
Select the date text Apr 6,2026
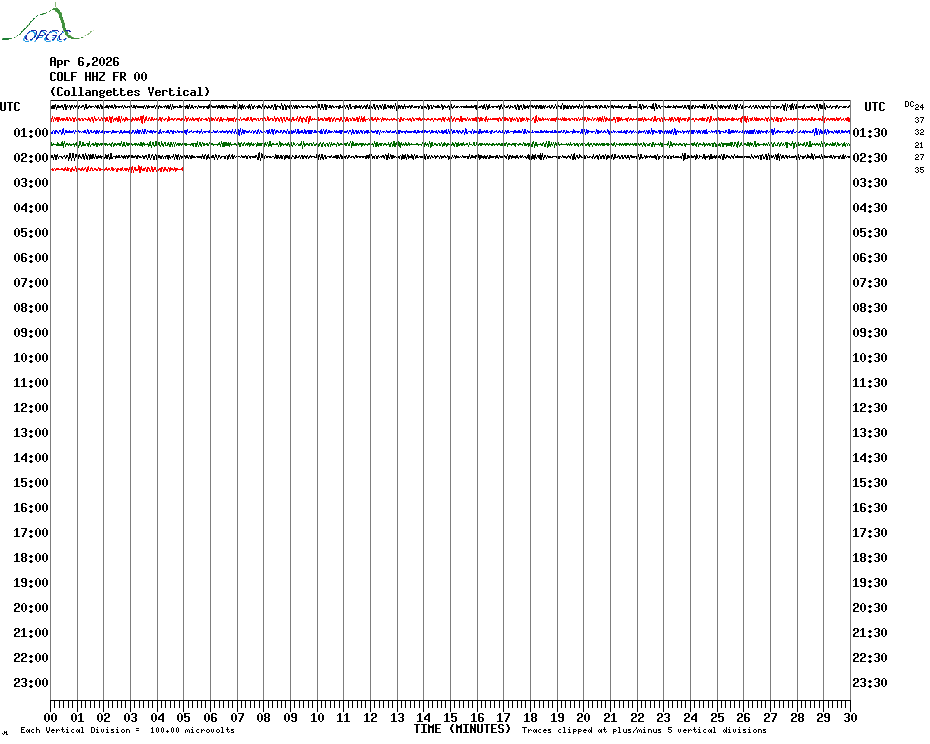(x=84, y=62)
